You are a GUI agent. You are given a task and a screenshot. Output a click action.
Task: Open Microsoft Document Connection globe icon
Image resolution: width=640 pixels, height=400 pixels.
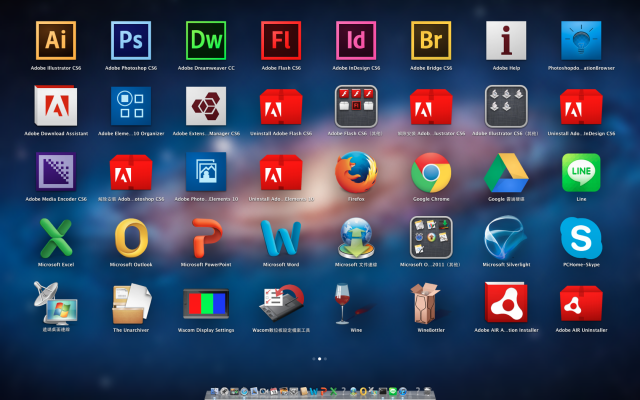click(x=356, y=238)
